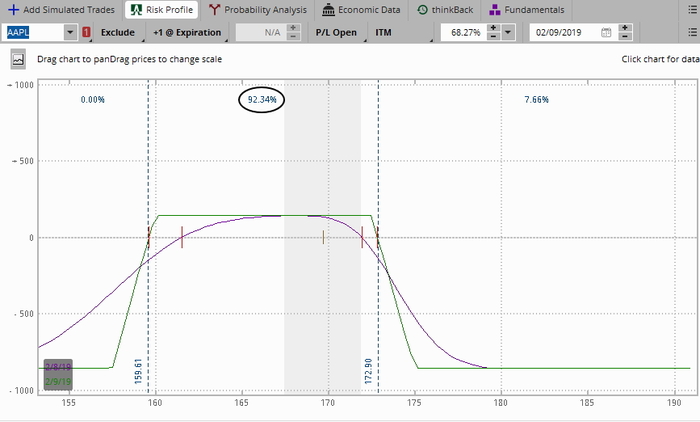Increase the N/A value with the plus button
The height and width of the screenshot is (422, 700).
click(293, 28)
